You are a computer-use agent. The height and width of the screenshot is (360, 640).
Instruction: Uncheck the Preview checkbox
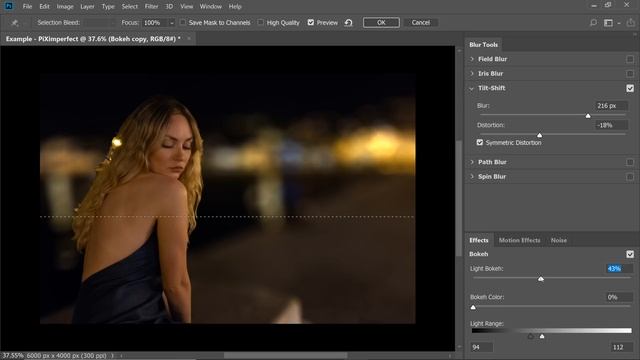[311, 22]
